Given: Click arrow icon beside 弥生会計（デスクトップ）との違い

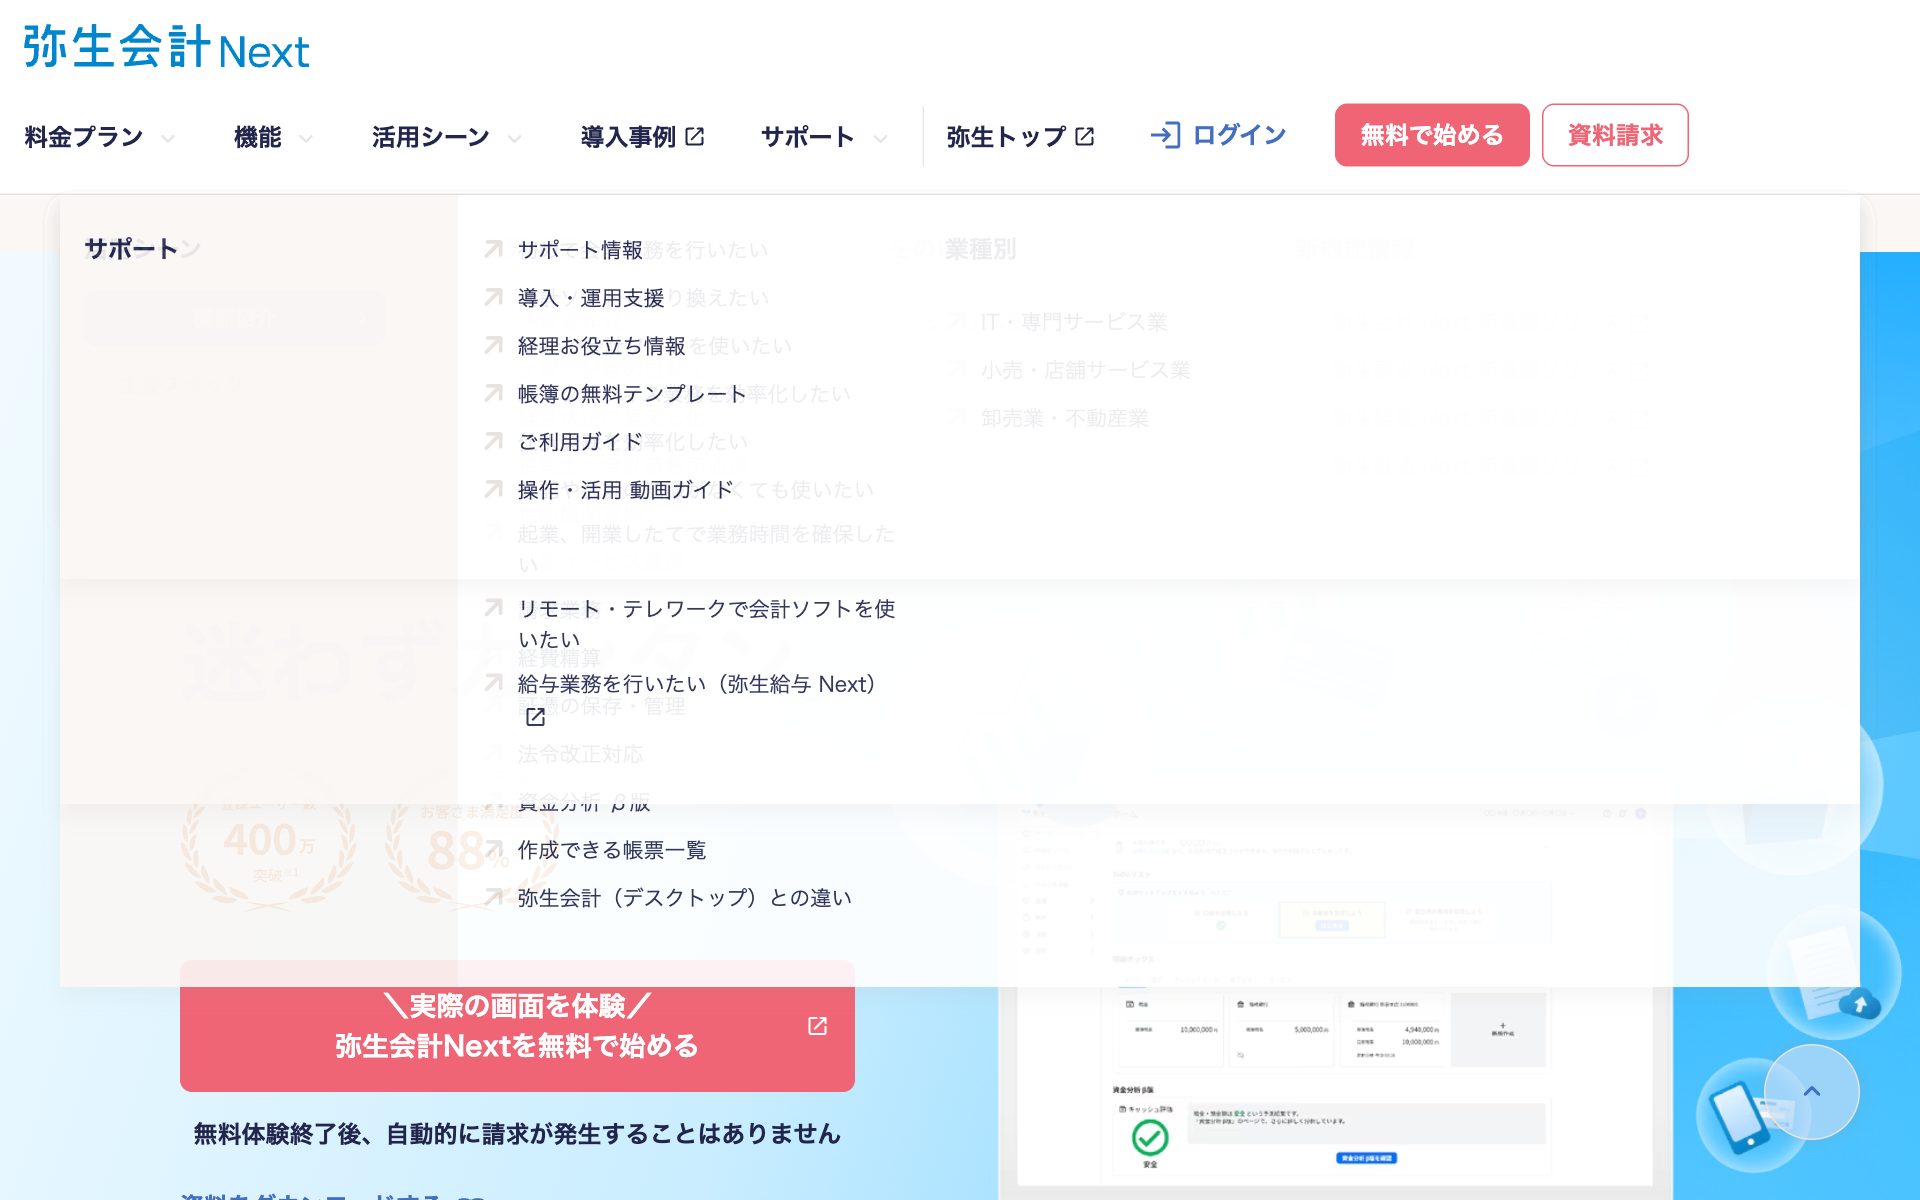Looking at the screenshot, I should click(x=493, y=898).
